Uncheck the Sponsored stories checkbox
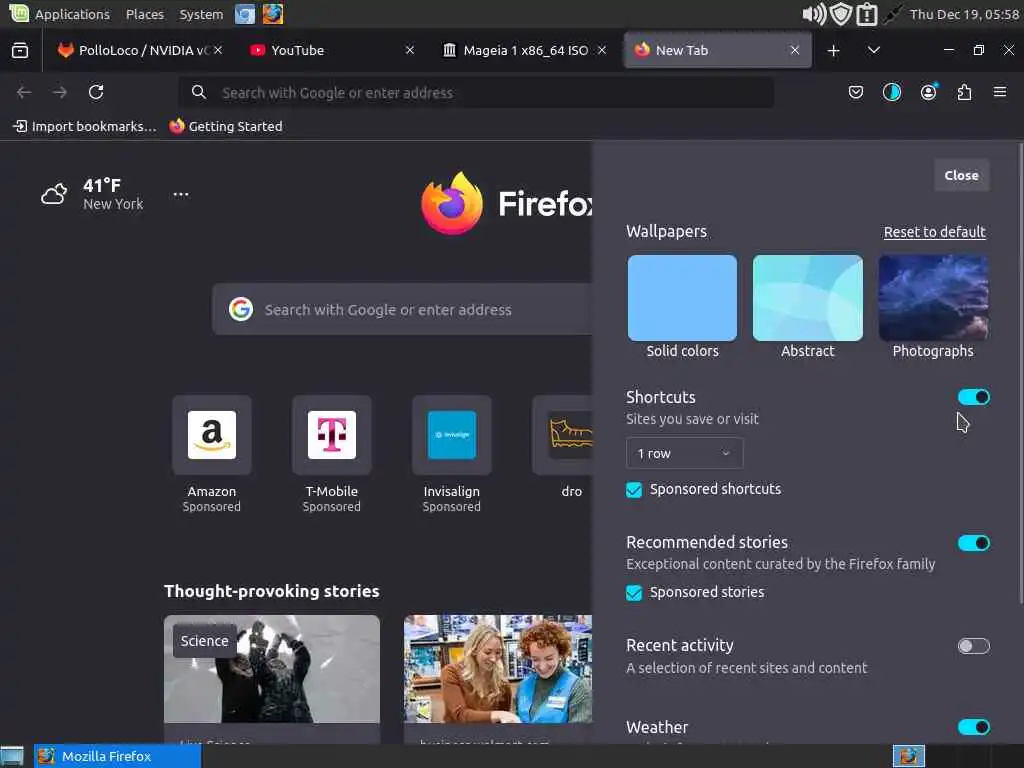Image resolution: width=1024 pixels, height=768 pixels. point(634,592)
